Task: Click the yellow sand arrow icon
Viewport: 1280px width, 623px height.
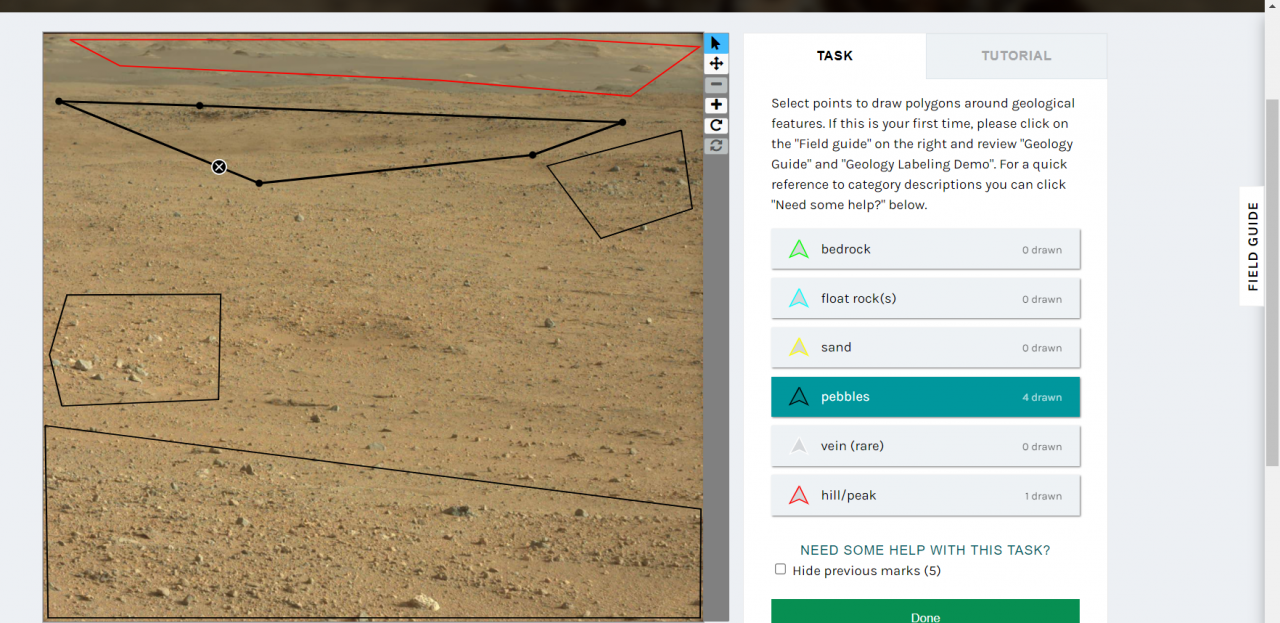Action: click(798, 347)
